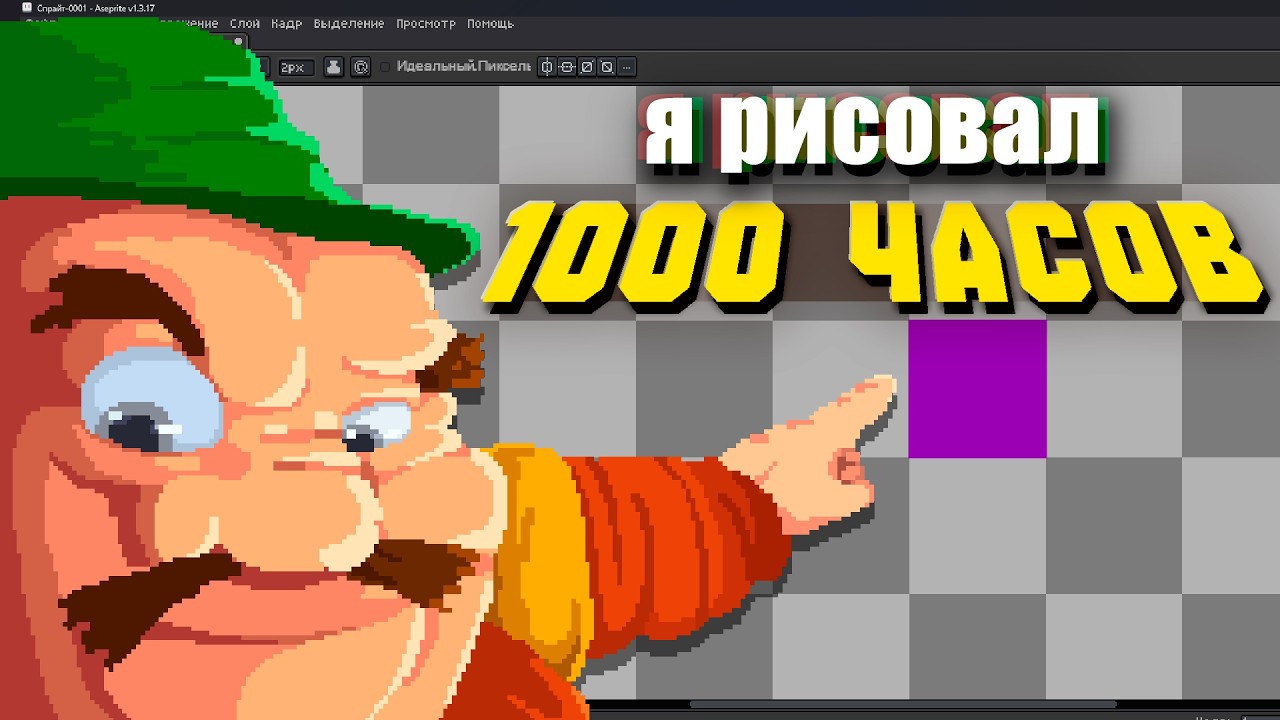Open the ink type button
This screenshot has width=1280, height=720.
(333, 67)
